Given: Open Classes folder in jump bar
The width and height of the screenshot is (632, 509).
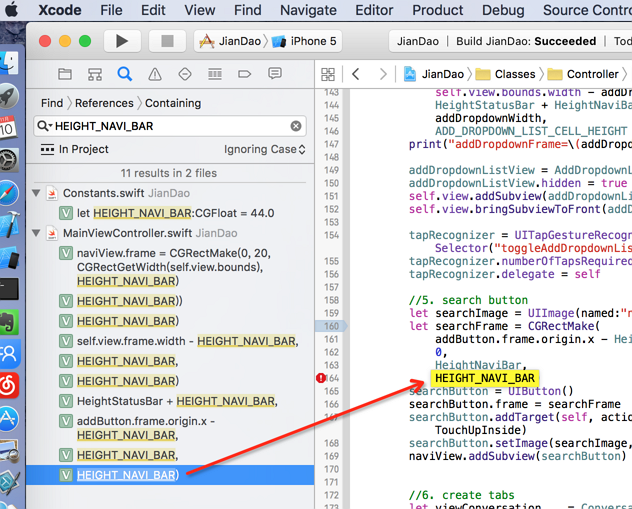Looking at the screenshot, I should 505,74.
